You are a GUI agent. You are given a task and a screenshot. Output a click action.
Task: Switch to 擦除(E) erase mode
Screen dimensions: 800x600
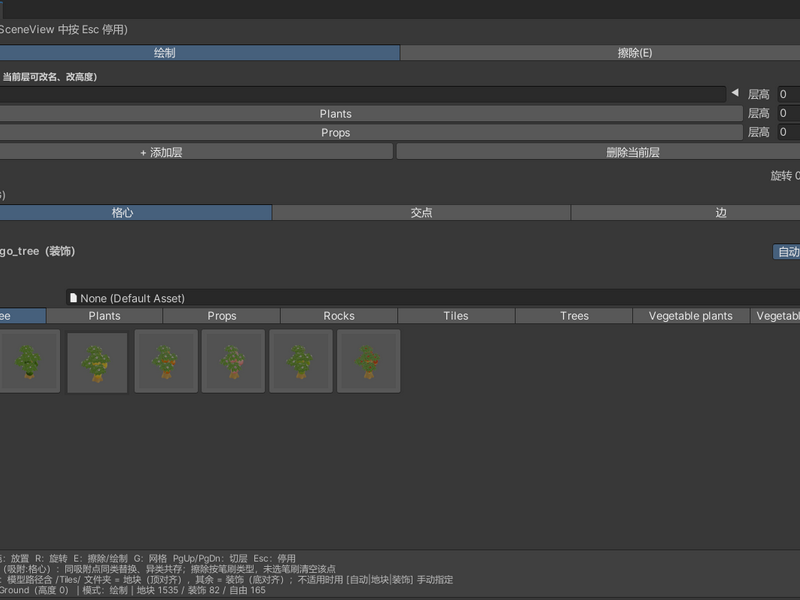click(601, 53)
